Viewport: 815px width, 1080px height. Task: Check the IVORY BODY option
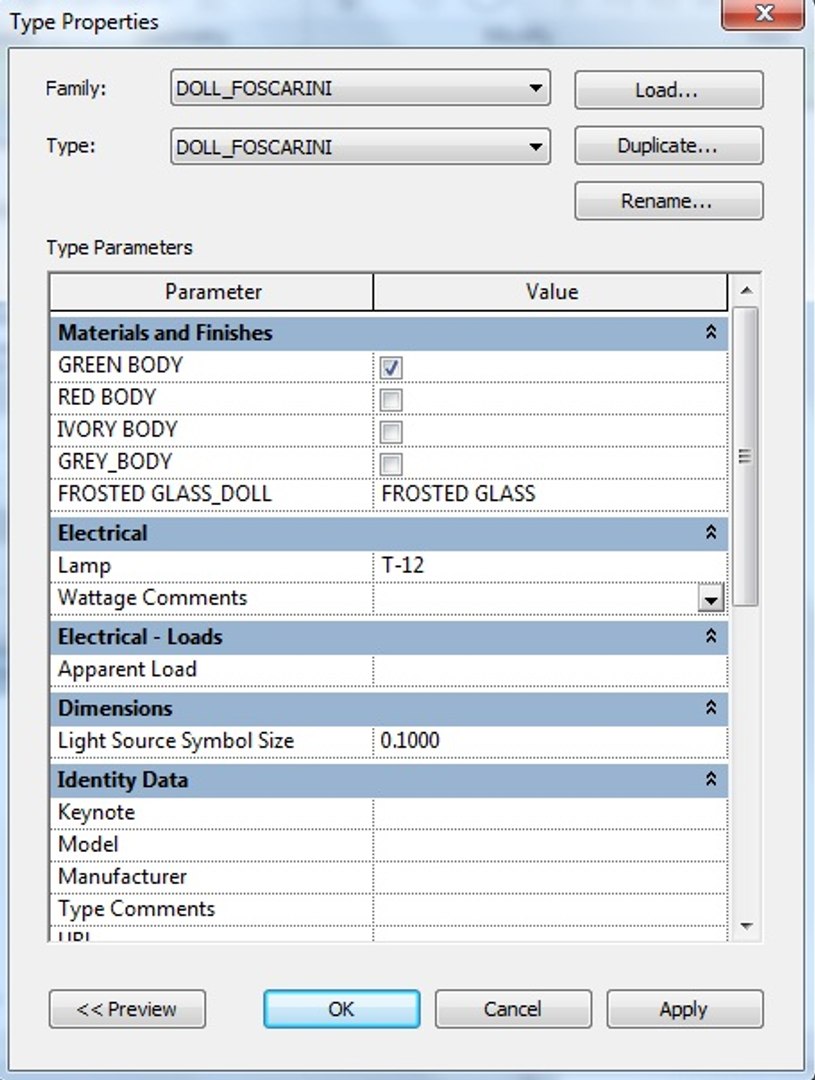coord(391,433)
